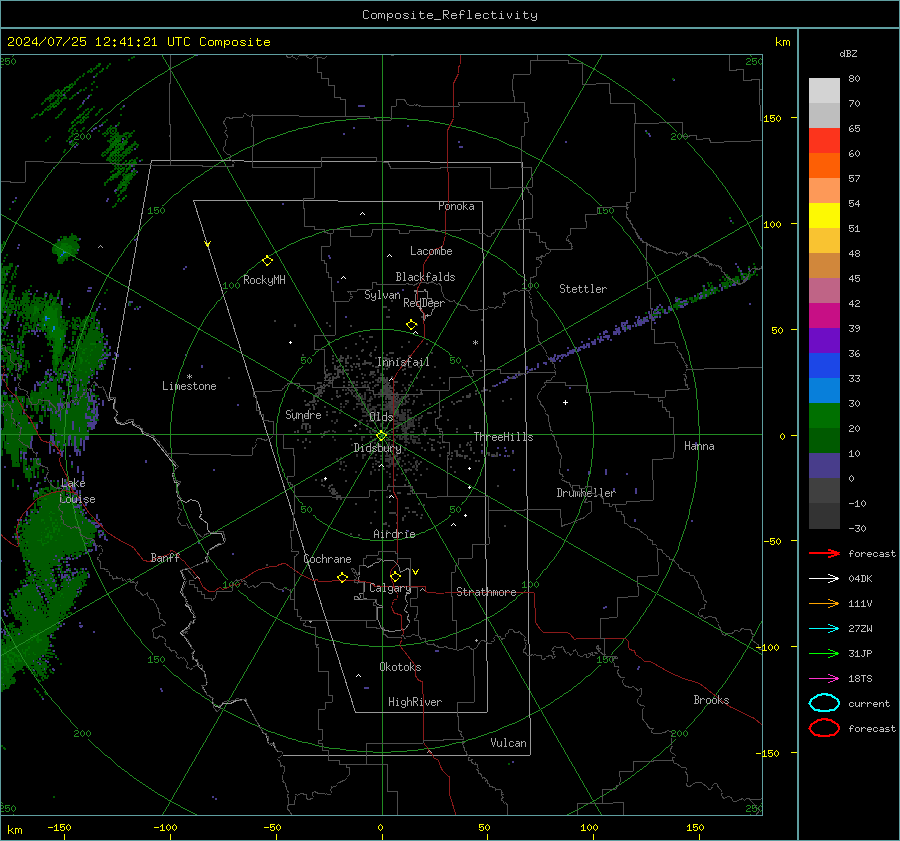
Task: Click the Stettler city label
Action: coord(583,289)
